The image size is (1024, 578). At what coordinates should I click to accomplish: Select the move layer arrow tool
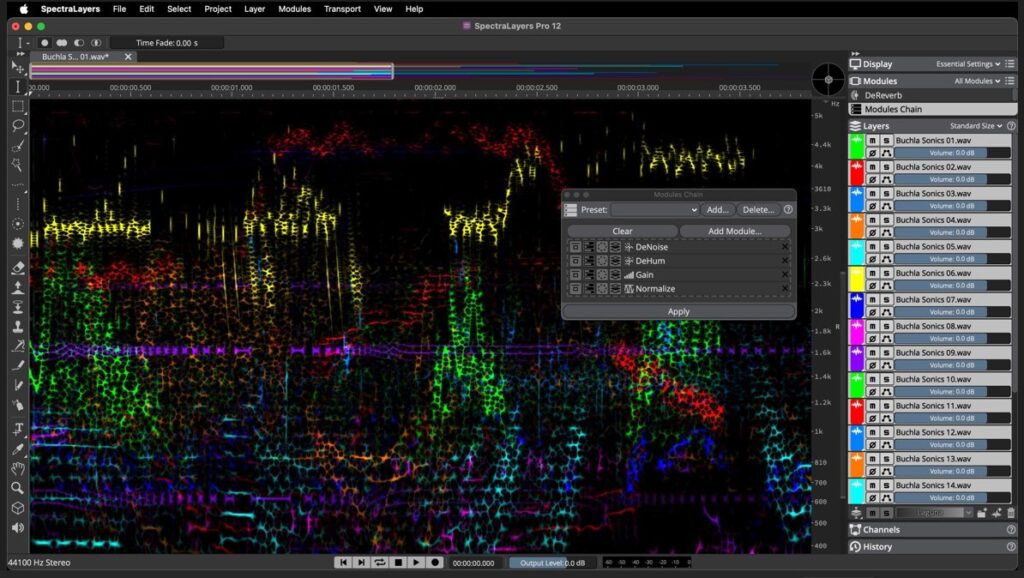[x=18, y=67]
